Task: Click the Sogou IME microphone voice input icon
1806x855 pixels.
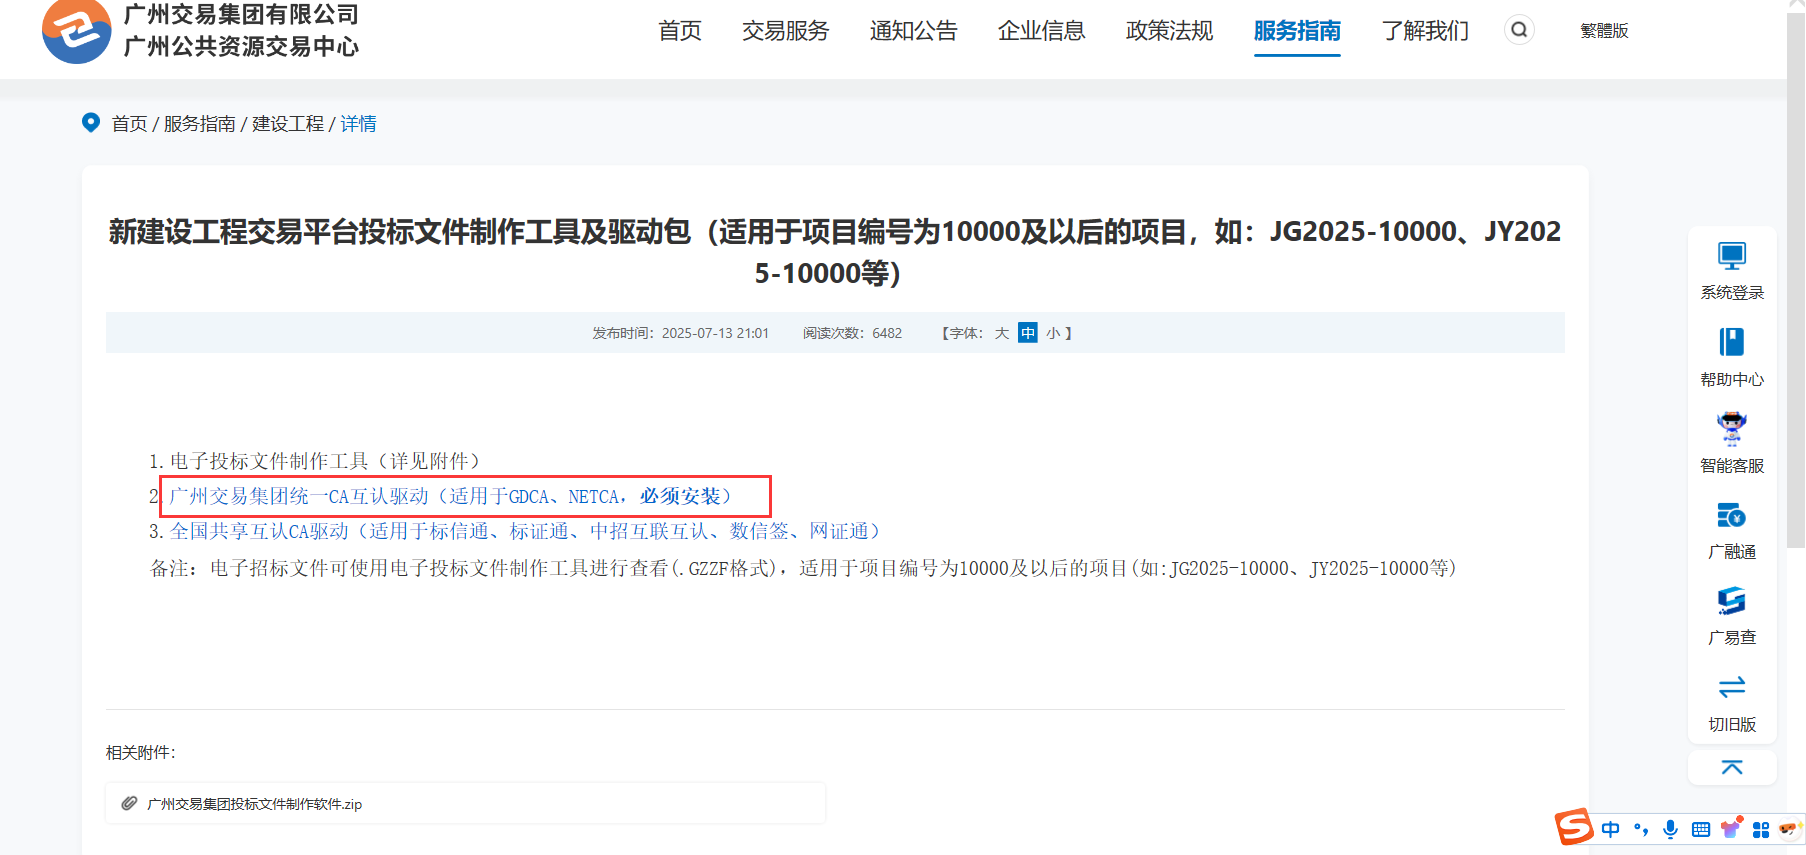Action: (1670, 829)
